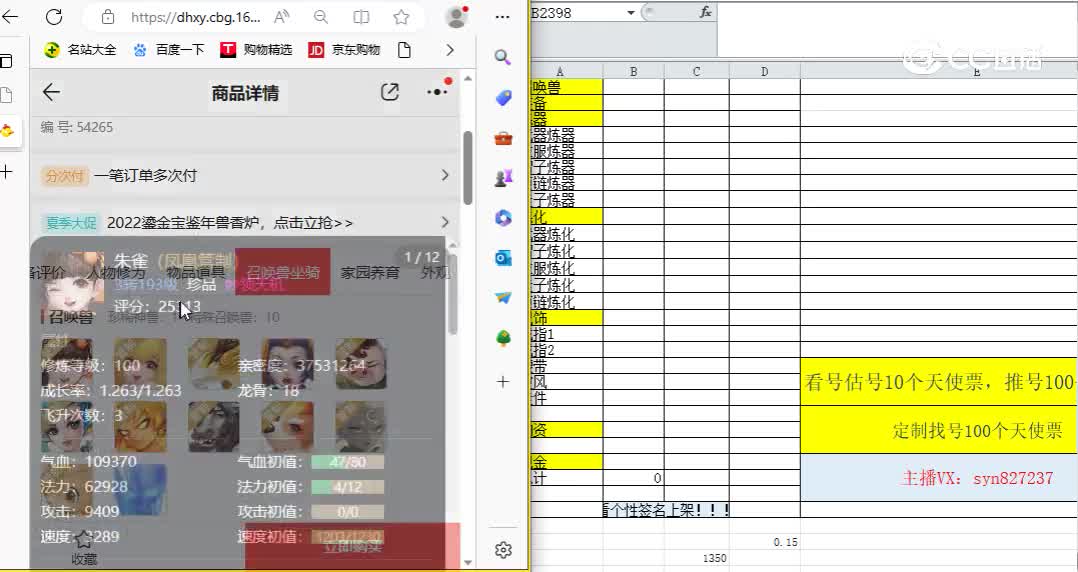Open Edge sidebar tree icon
The width and height of the screenshot is (1078, 572).
coord(503,338)
